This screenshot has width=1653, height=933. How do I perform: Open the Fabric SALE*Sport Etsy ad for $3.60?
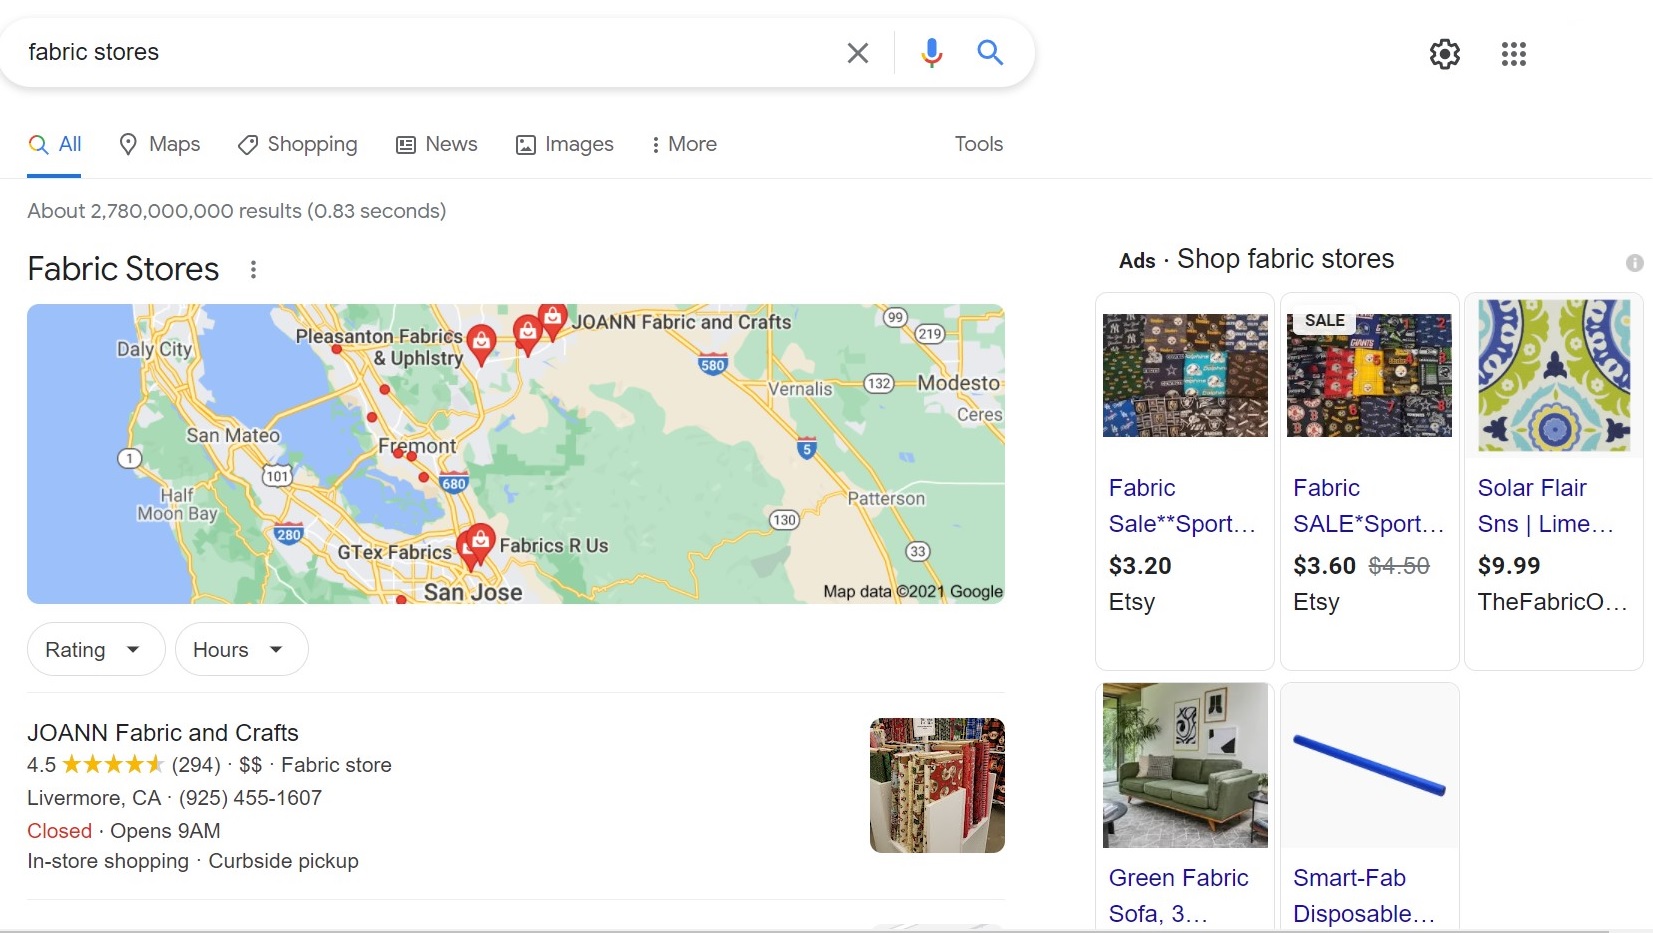coord(1368,506)
